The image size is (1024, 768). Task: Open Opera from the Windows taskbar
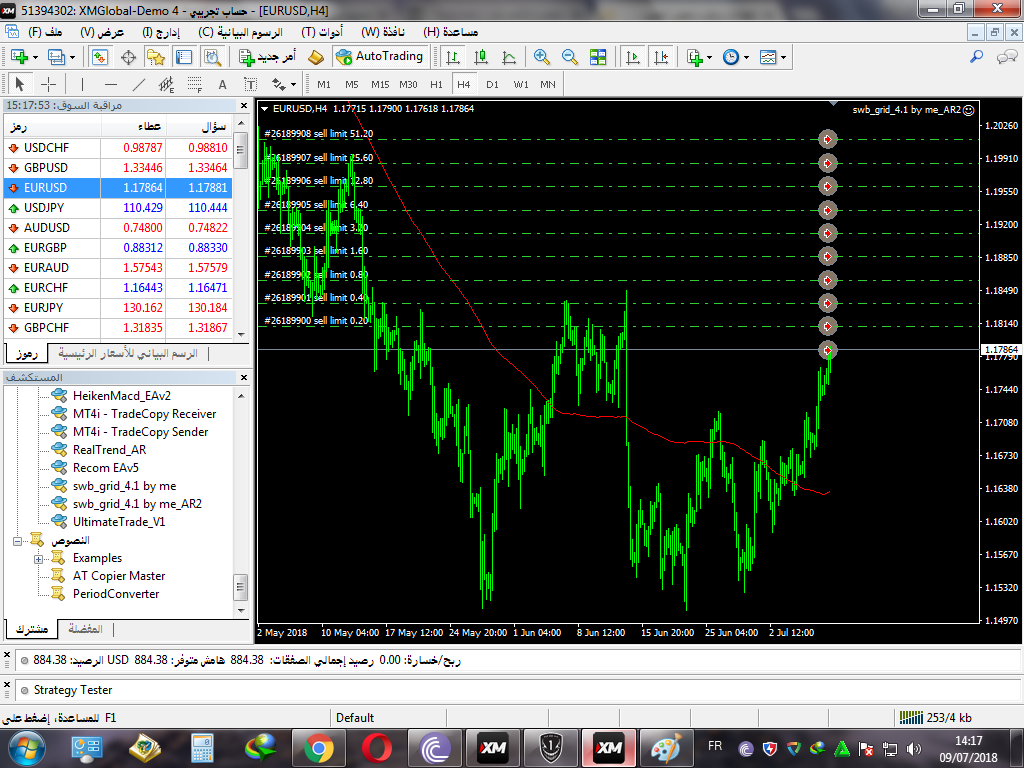[x=377, y=748]
